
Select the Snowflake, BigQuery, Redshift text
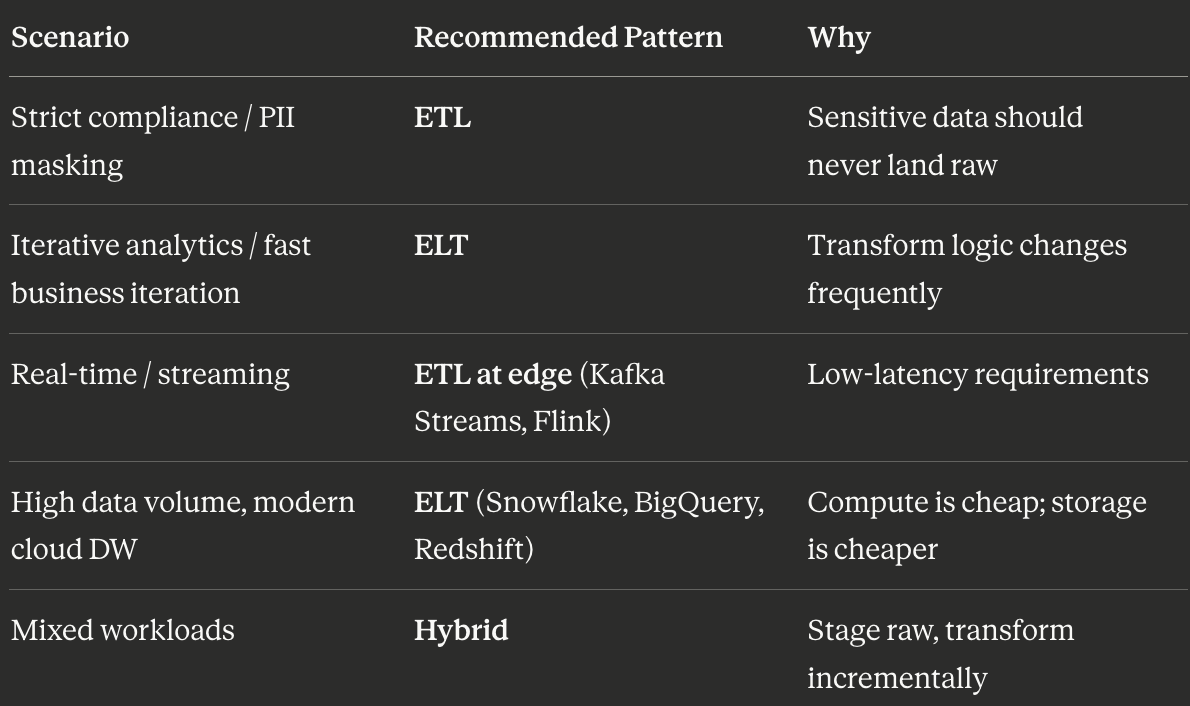click(589, 525)
